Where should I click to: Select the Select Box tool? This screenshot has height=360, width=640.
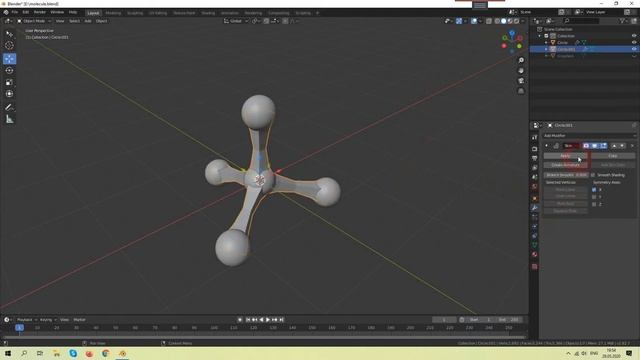[x=9, y=34]
